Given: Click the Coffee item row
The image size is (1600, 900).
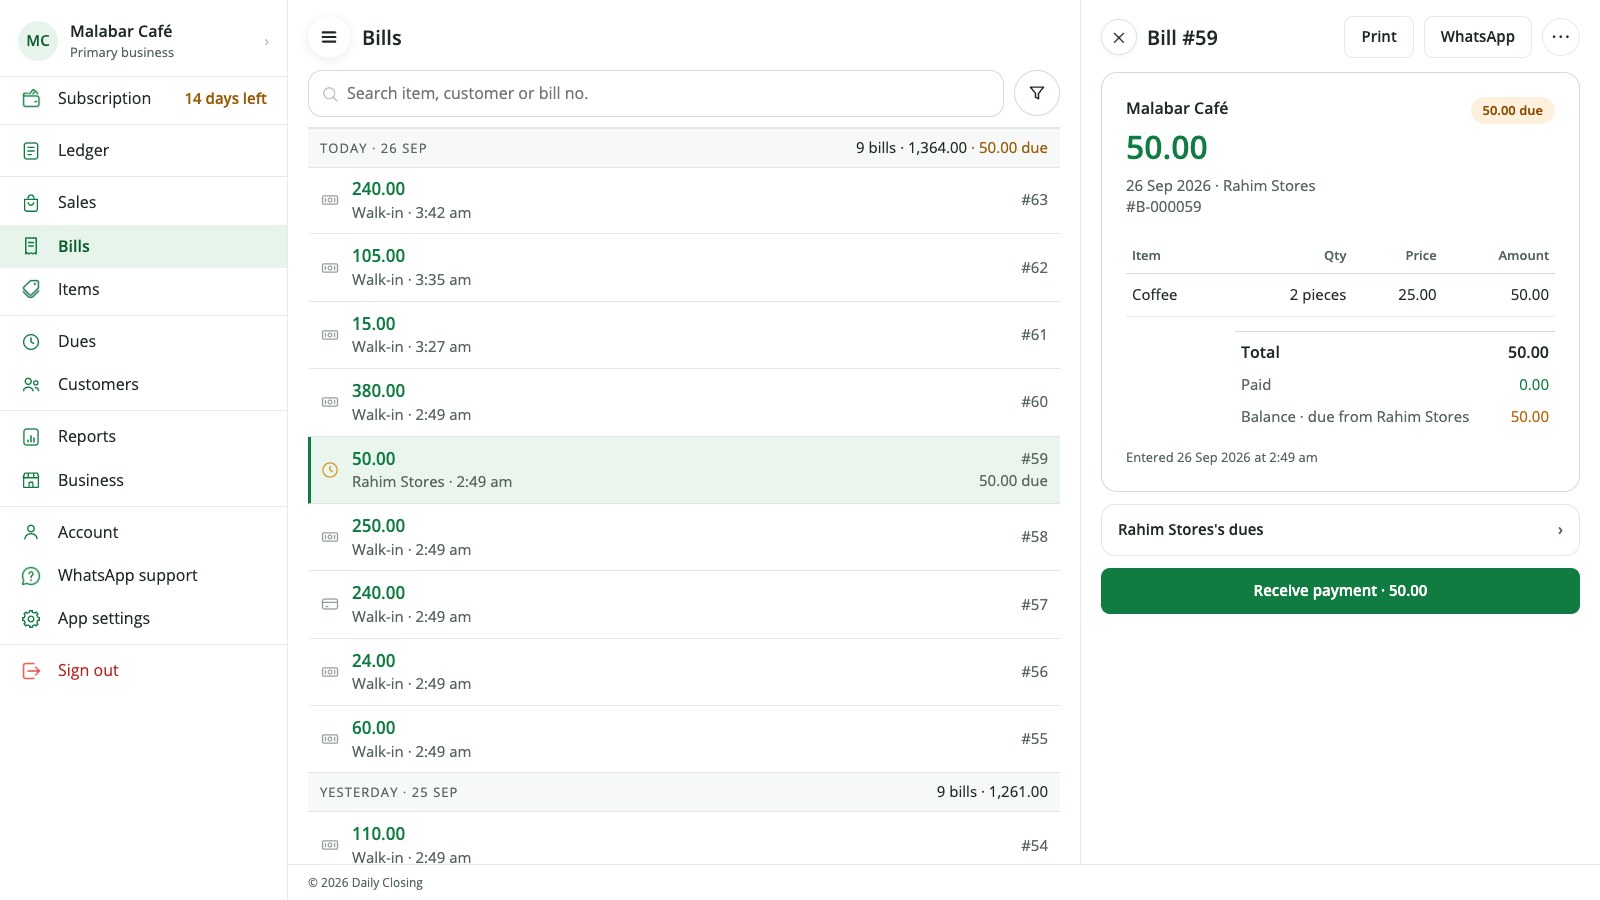Looking at the screenshot, I should pyautogui.click(x=1340, y=295).
